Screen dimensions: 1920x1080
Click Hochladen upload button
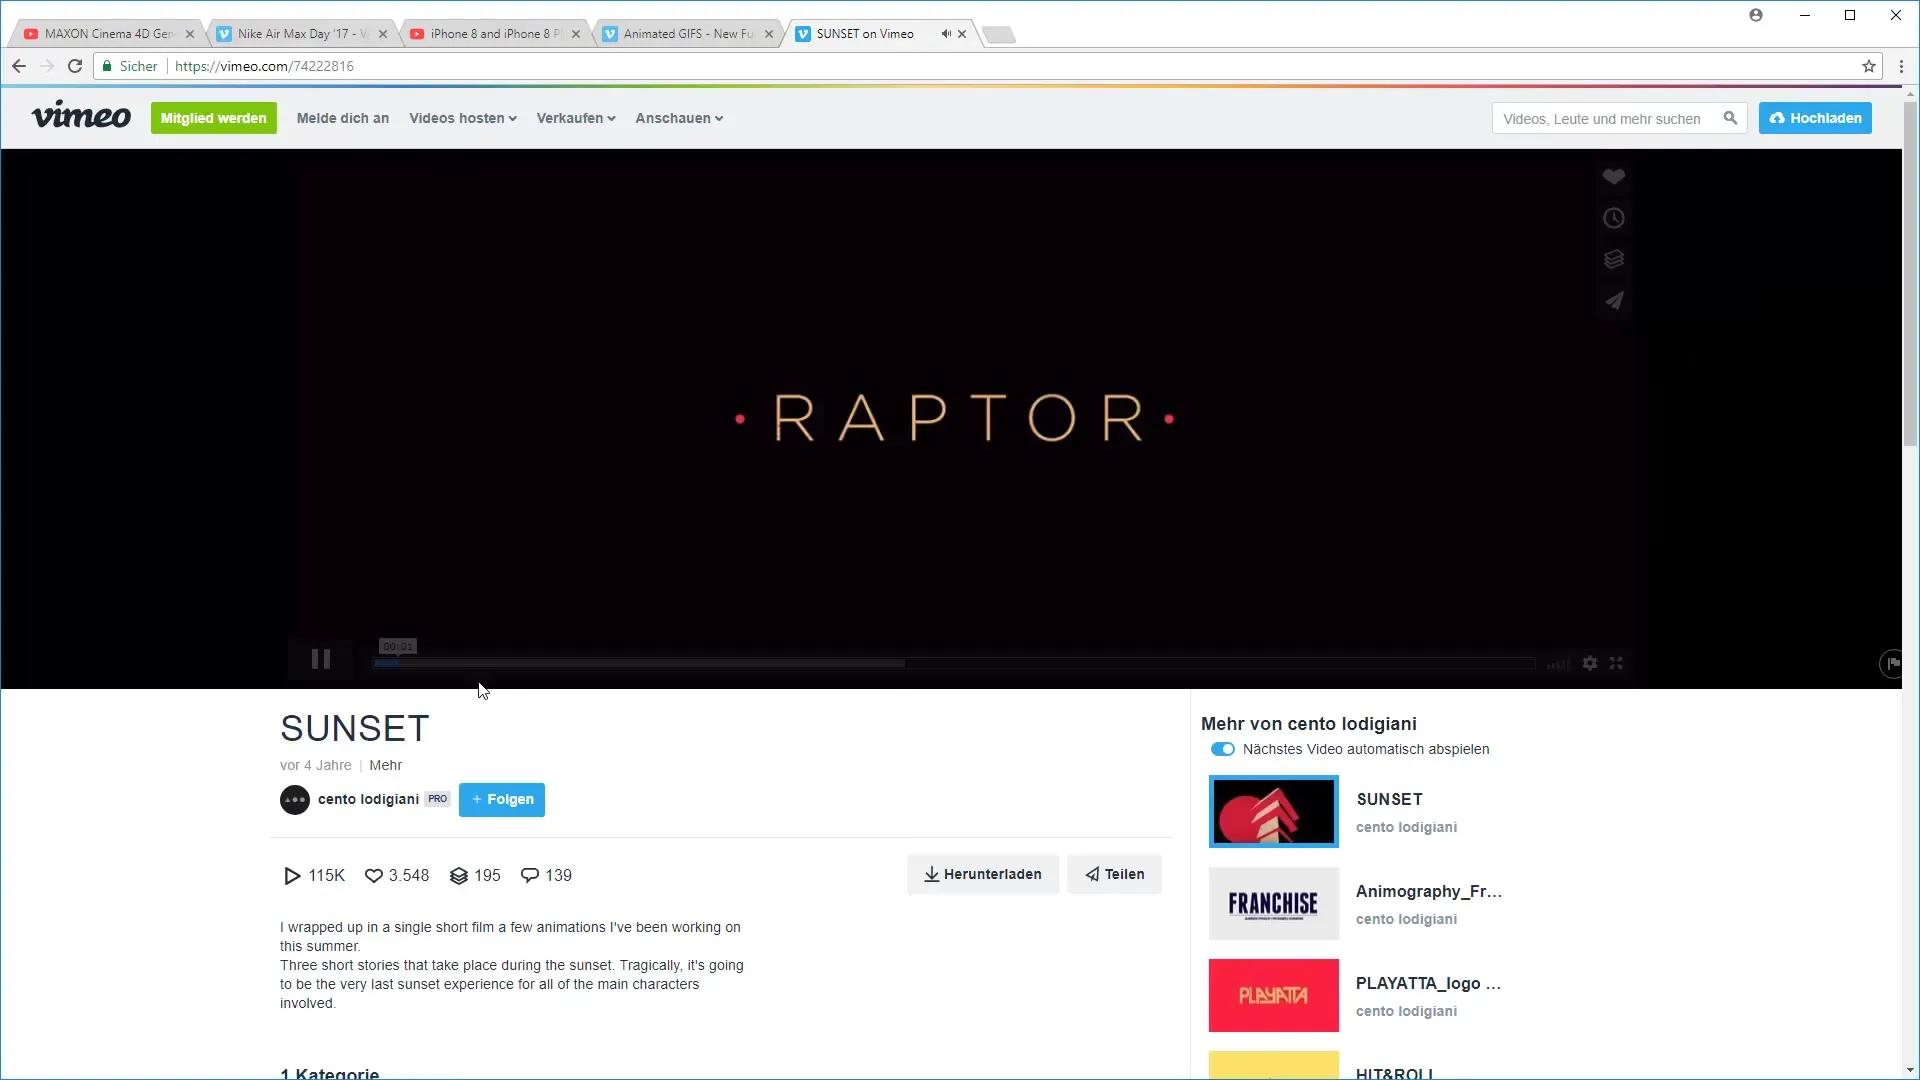tap(1815, 118)
